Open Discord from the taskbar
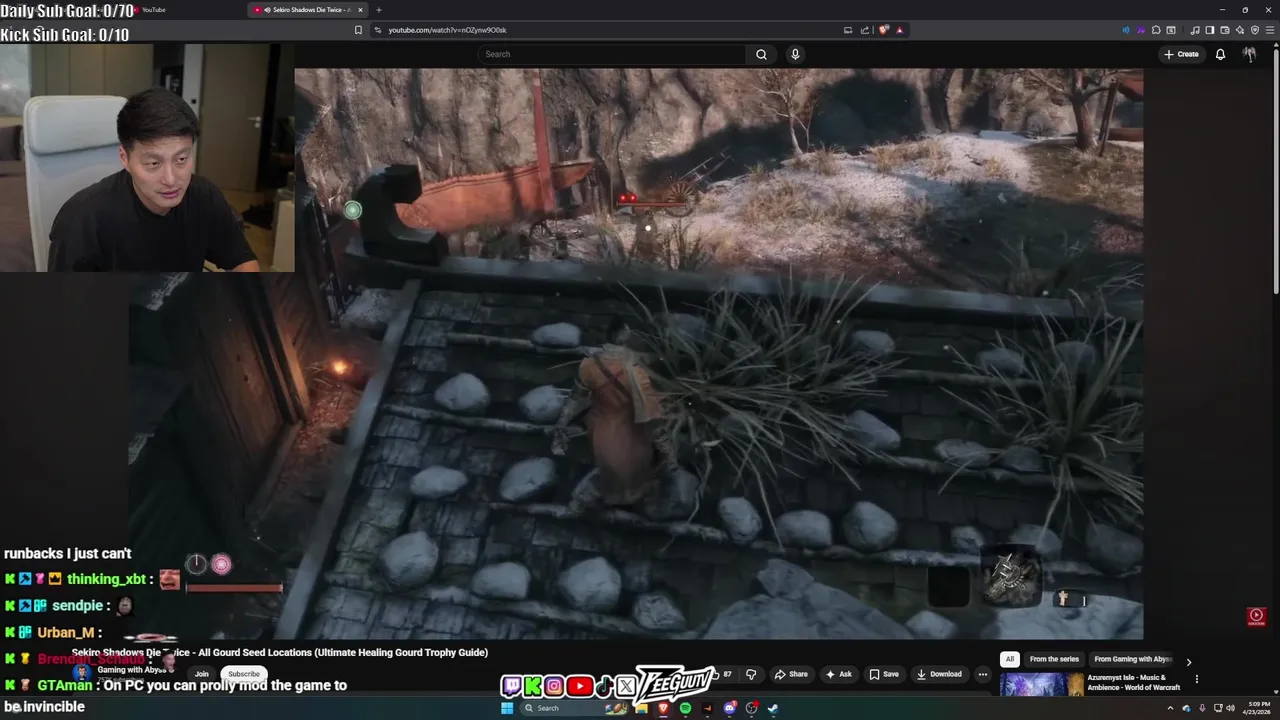The width and height of the screenshot is (1280, 720). 729,708
